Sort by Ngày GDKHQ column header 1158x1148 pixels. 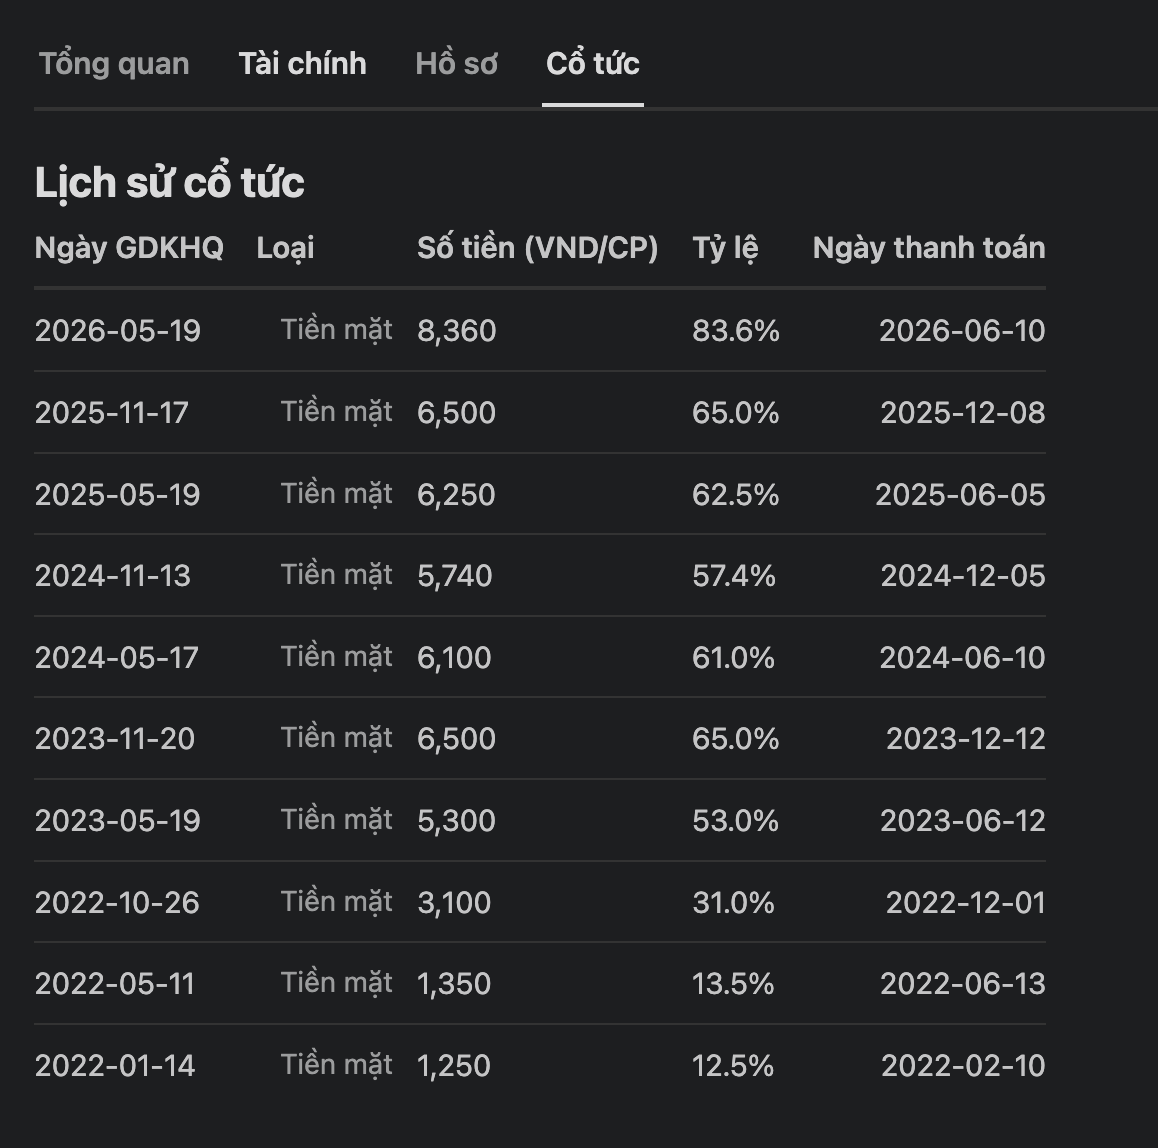pos(129,248)
